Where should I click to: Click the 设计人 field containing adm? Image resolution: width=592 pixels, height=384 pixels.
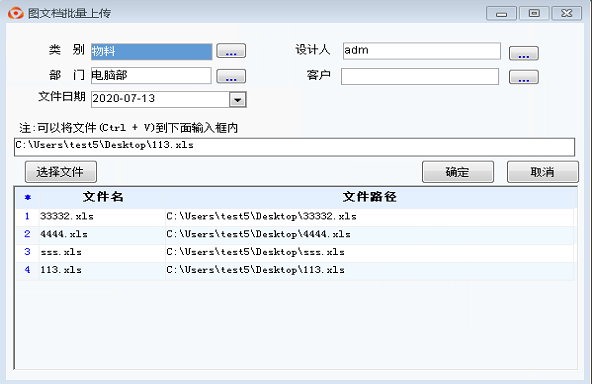coord(422,51)
